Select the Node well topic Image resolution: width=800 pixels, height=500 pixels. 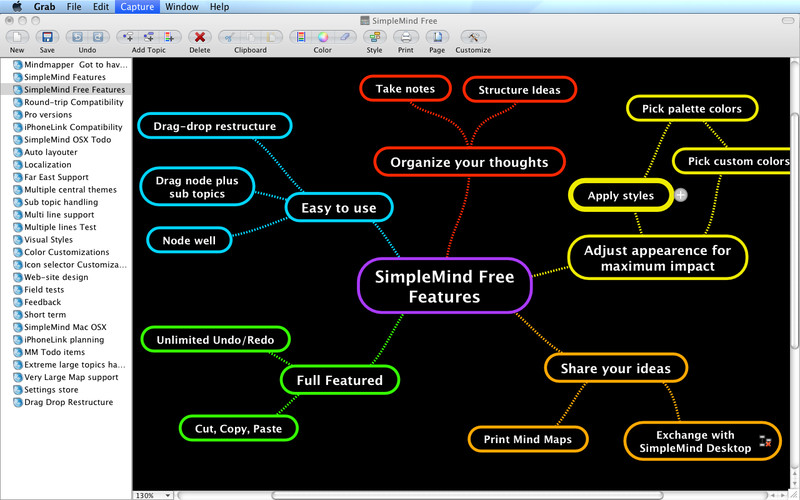[x=189, y=240]
